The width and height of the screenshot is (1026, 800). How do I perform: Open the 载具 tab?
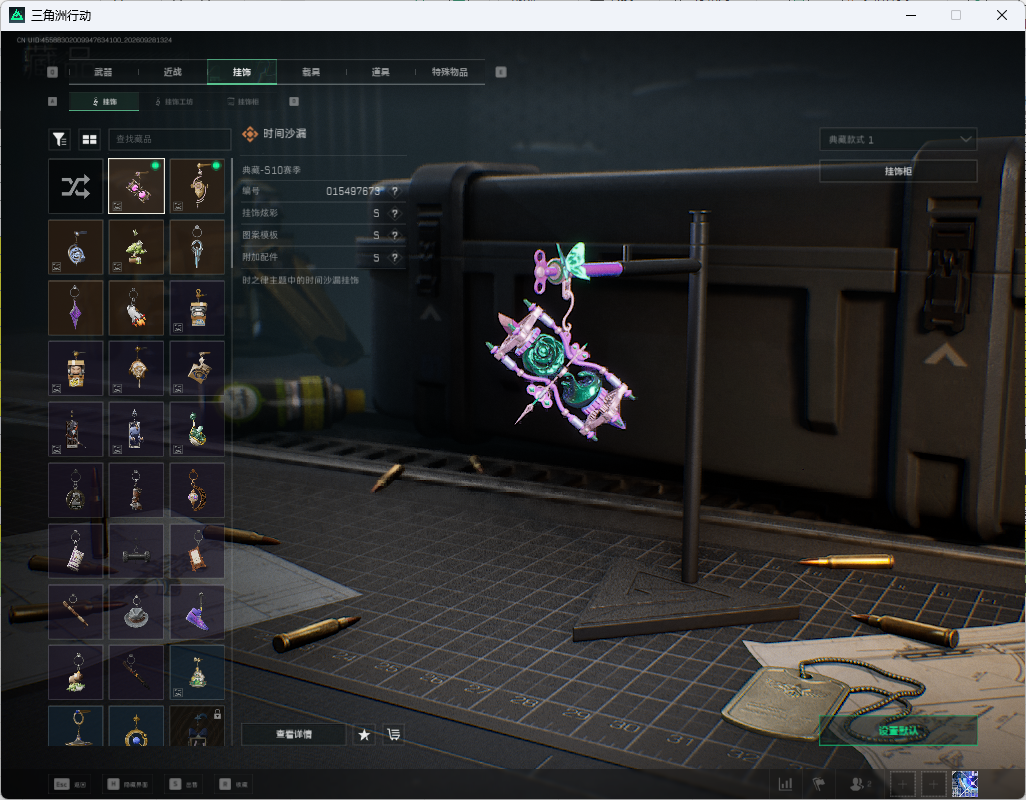point(311,72)
